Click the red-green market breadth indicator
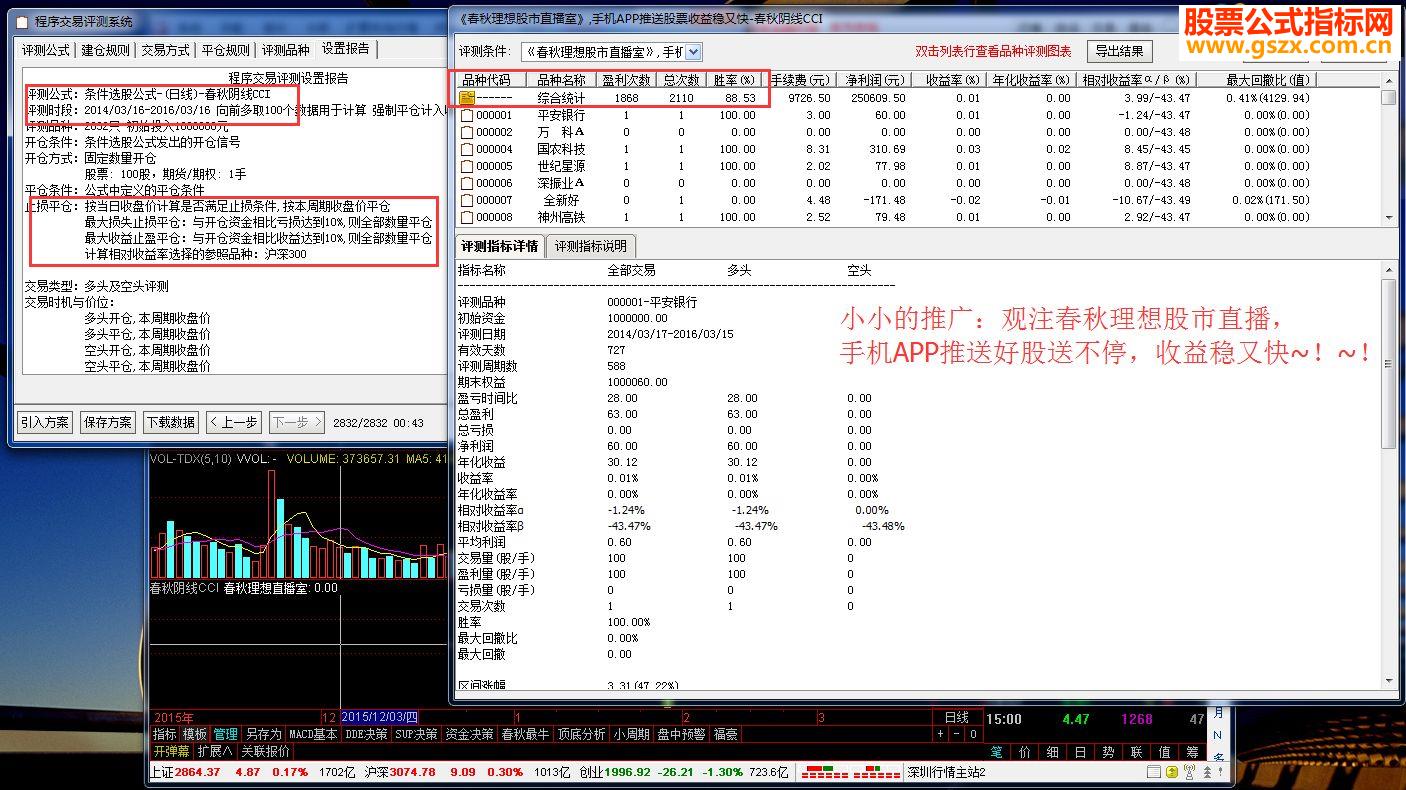Image resolution: width=1406 pixels, height=790 pixels. pyautogui.click(x=851, y=773)
